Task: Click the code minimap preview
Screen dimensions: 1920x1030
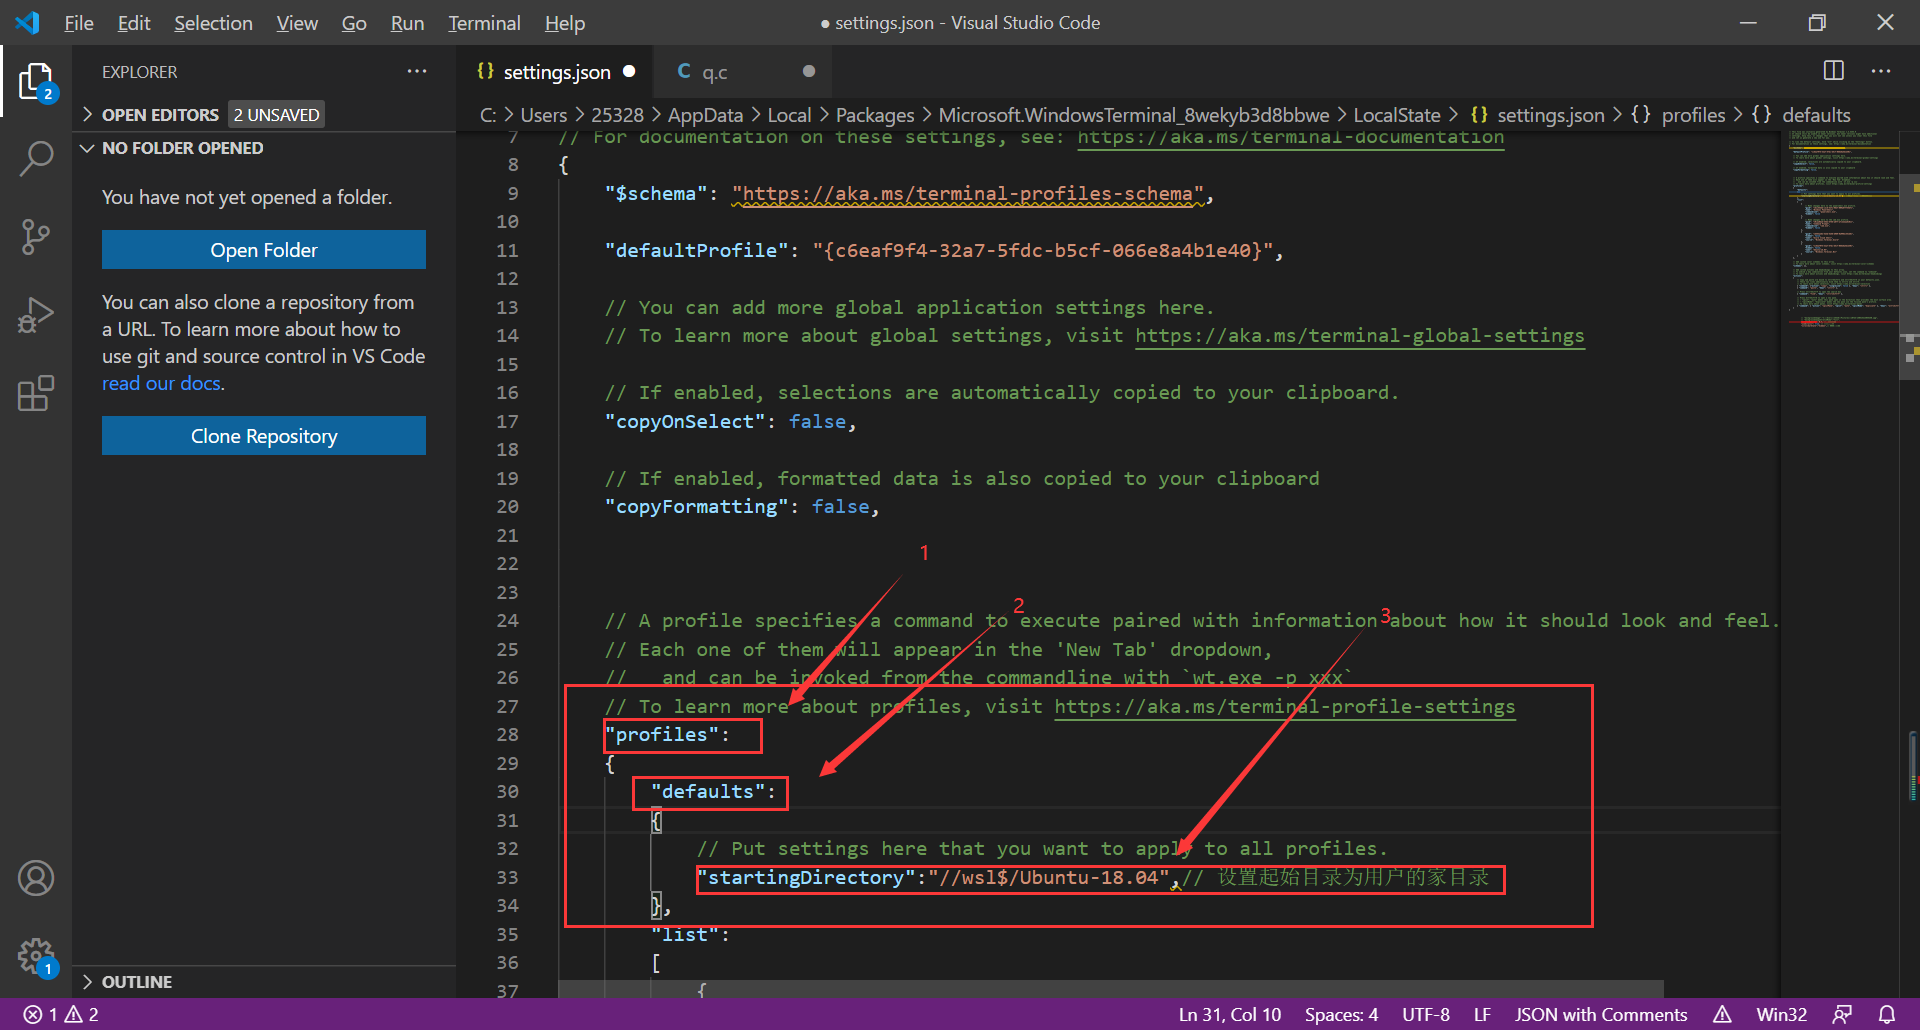Action: (x=1843, y=230)
